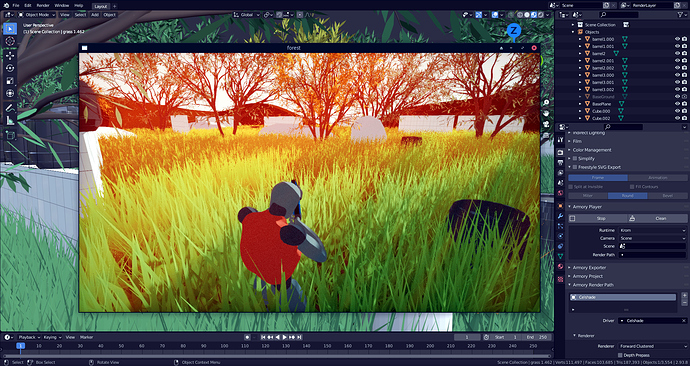Open the Render properties tab

(x=560, y=152)
